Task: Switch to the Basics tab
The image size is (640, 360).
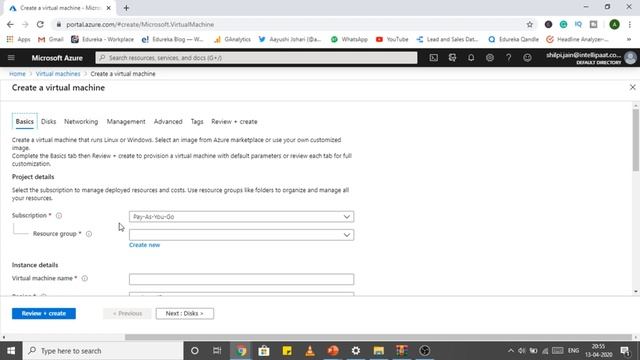Action: click(x=24, y=122)
